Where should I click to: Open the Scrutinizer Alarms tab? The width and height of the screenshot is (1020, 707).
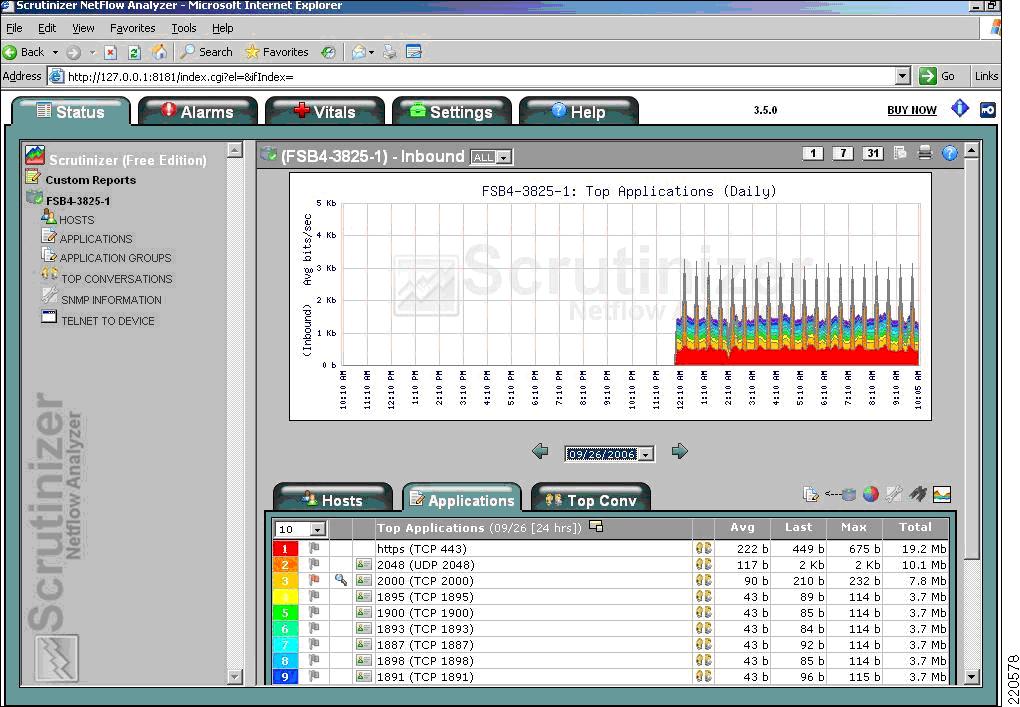pyautogui.click(x=198, y=111)
